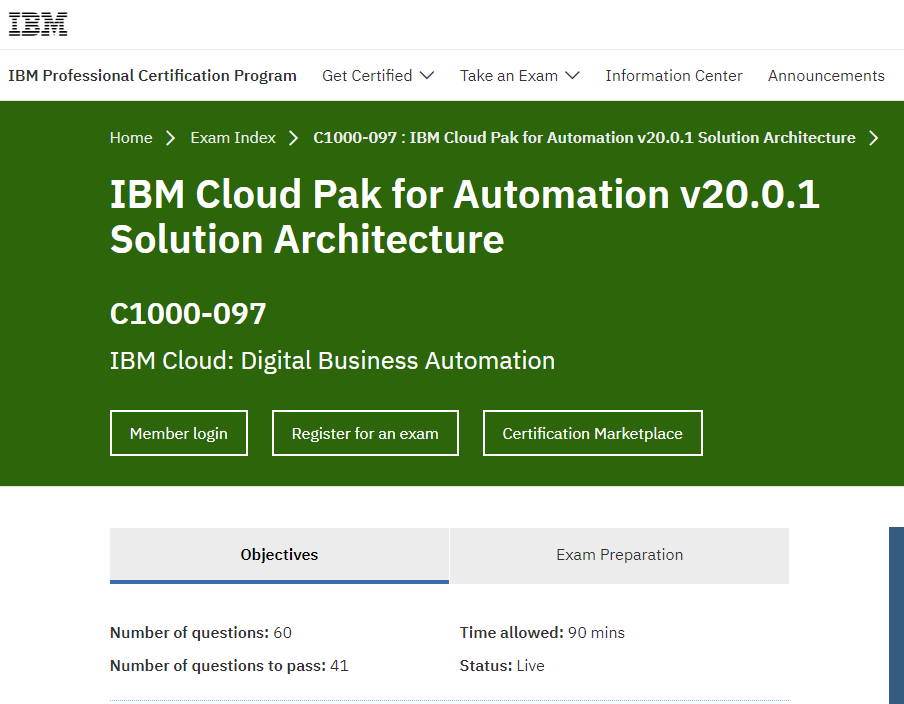Screen dimensions: 904x704
Task: Open Exam Index breadcrumb link
Action: click(233, 138)
